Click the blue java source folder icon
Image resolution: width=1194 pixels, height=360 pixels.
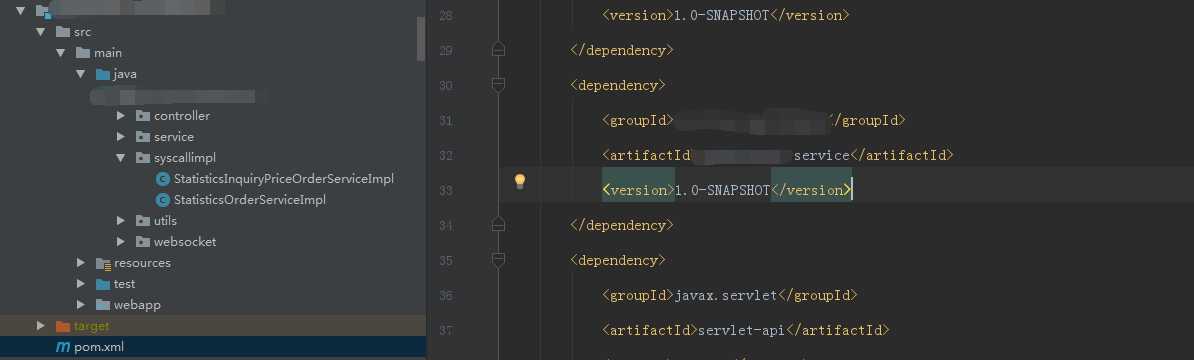click(103, 74)
